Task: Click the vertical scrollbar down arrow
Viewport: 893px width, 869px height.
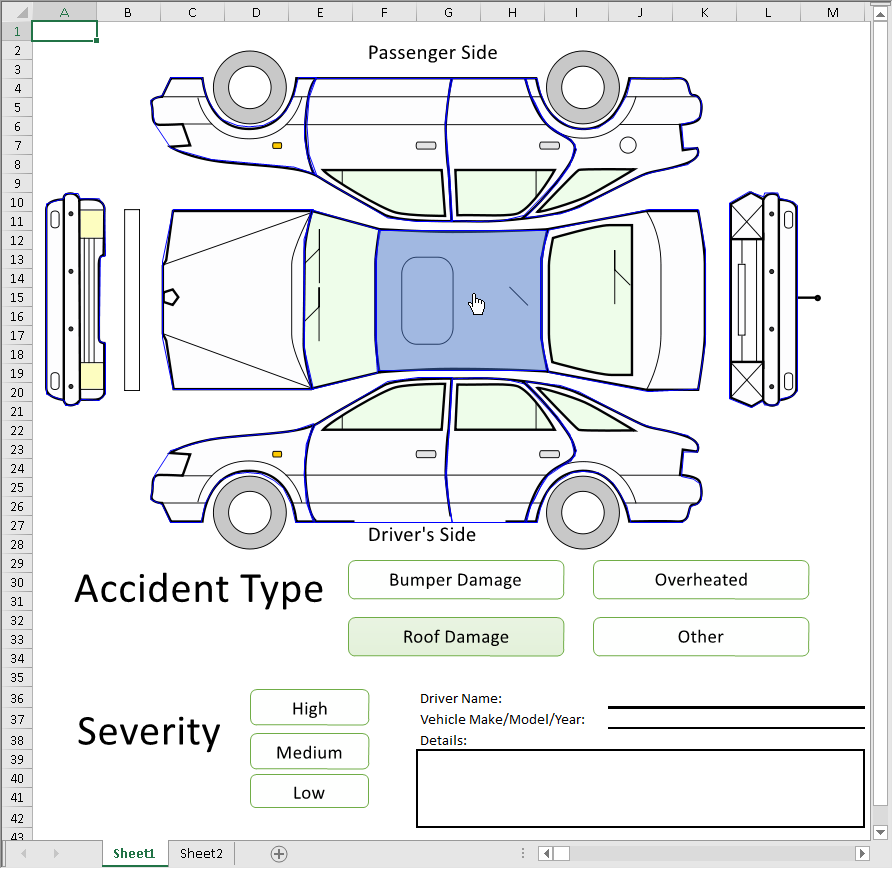Action: (880, 832)
